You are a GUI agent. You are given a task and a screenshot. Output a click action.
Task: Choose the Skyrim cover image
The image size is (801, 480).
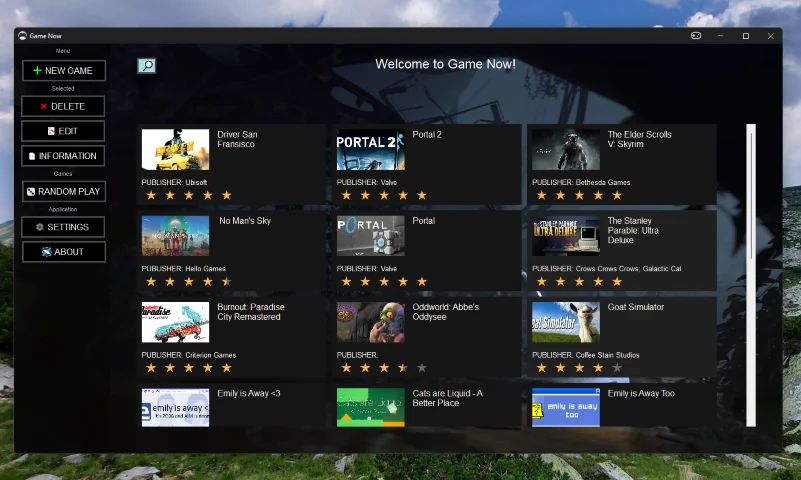[566, 150]
